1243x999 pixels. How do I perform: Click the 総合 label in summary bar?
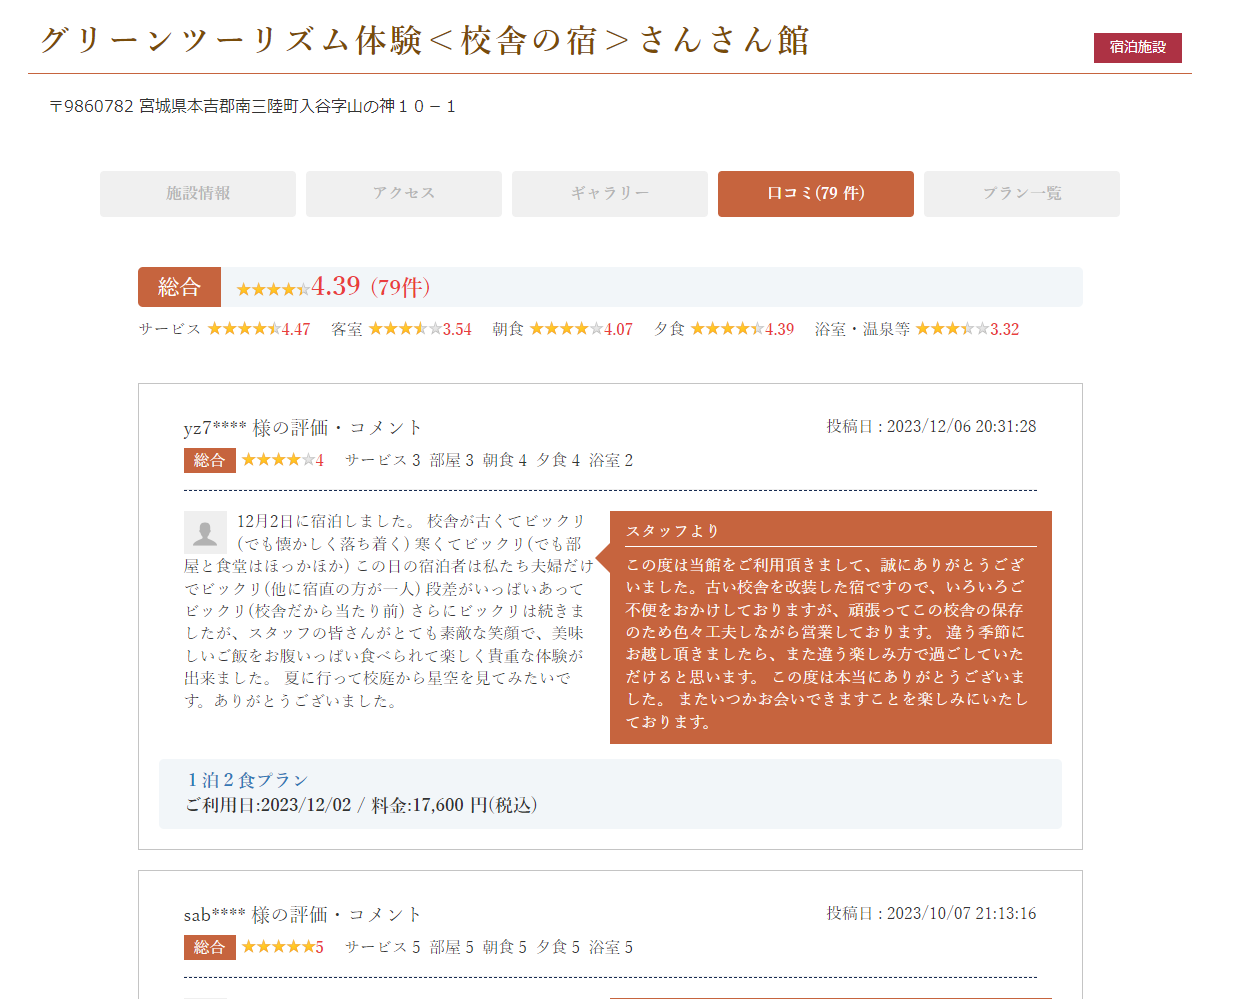click(x=180, y=287)
